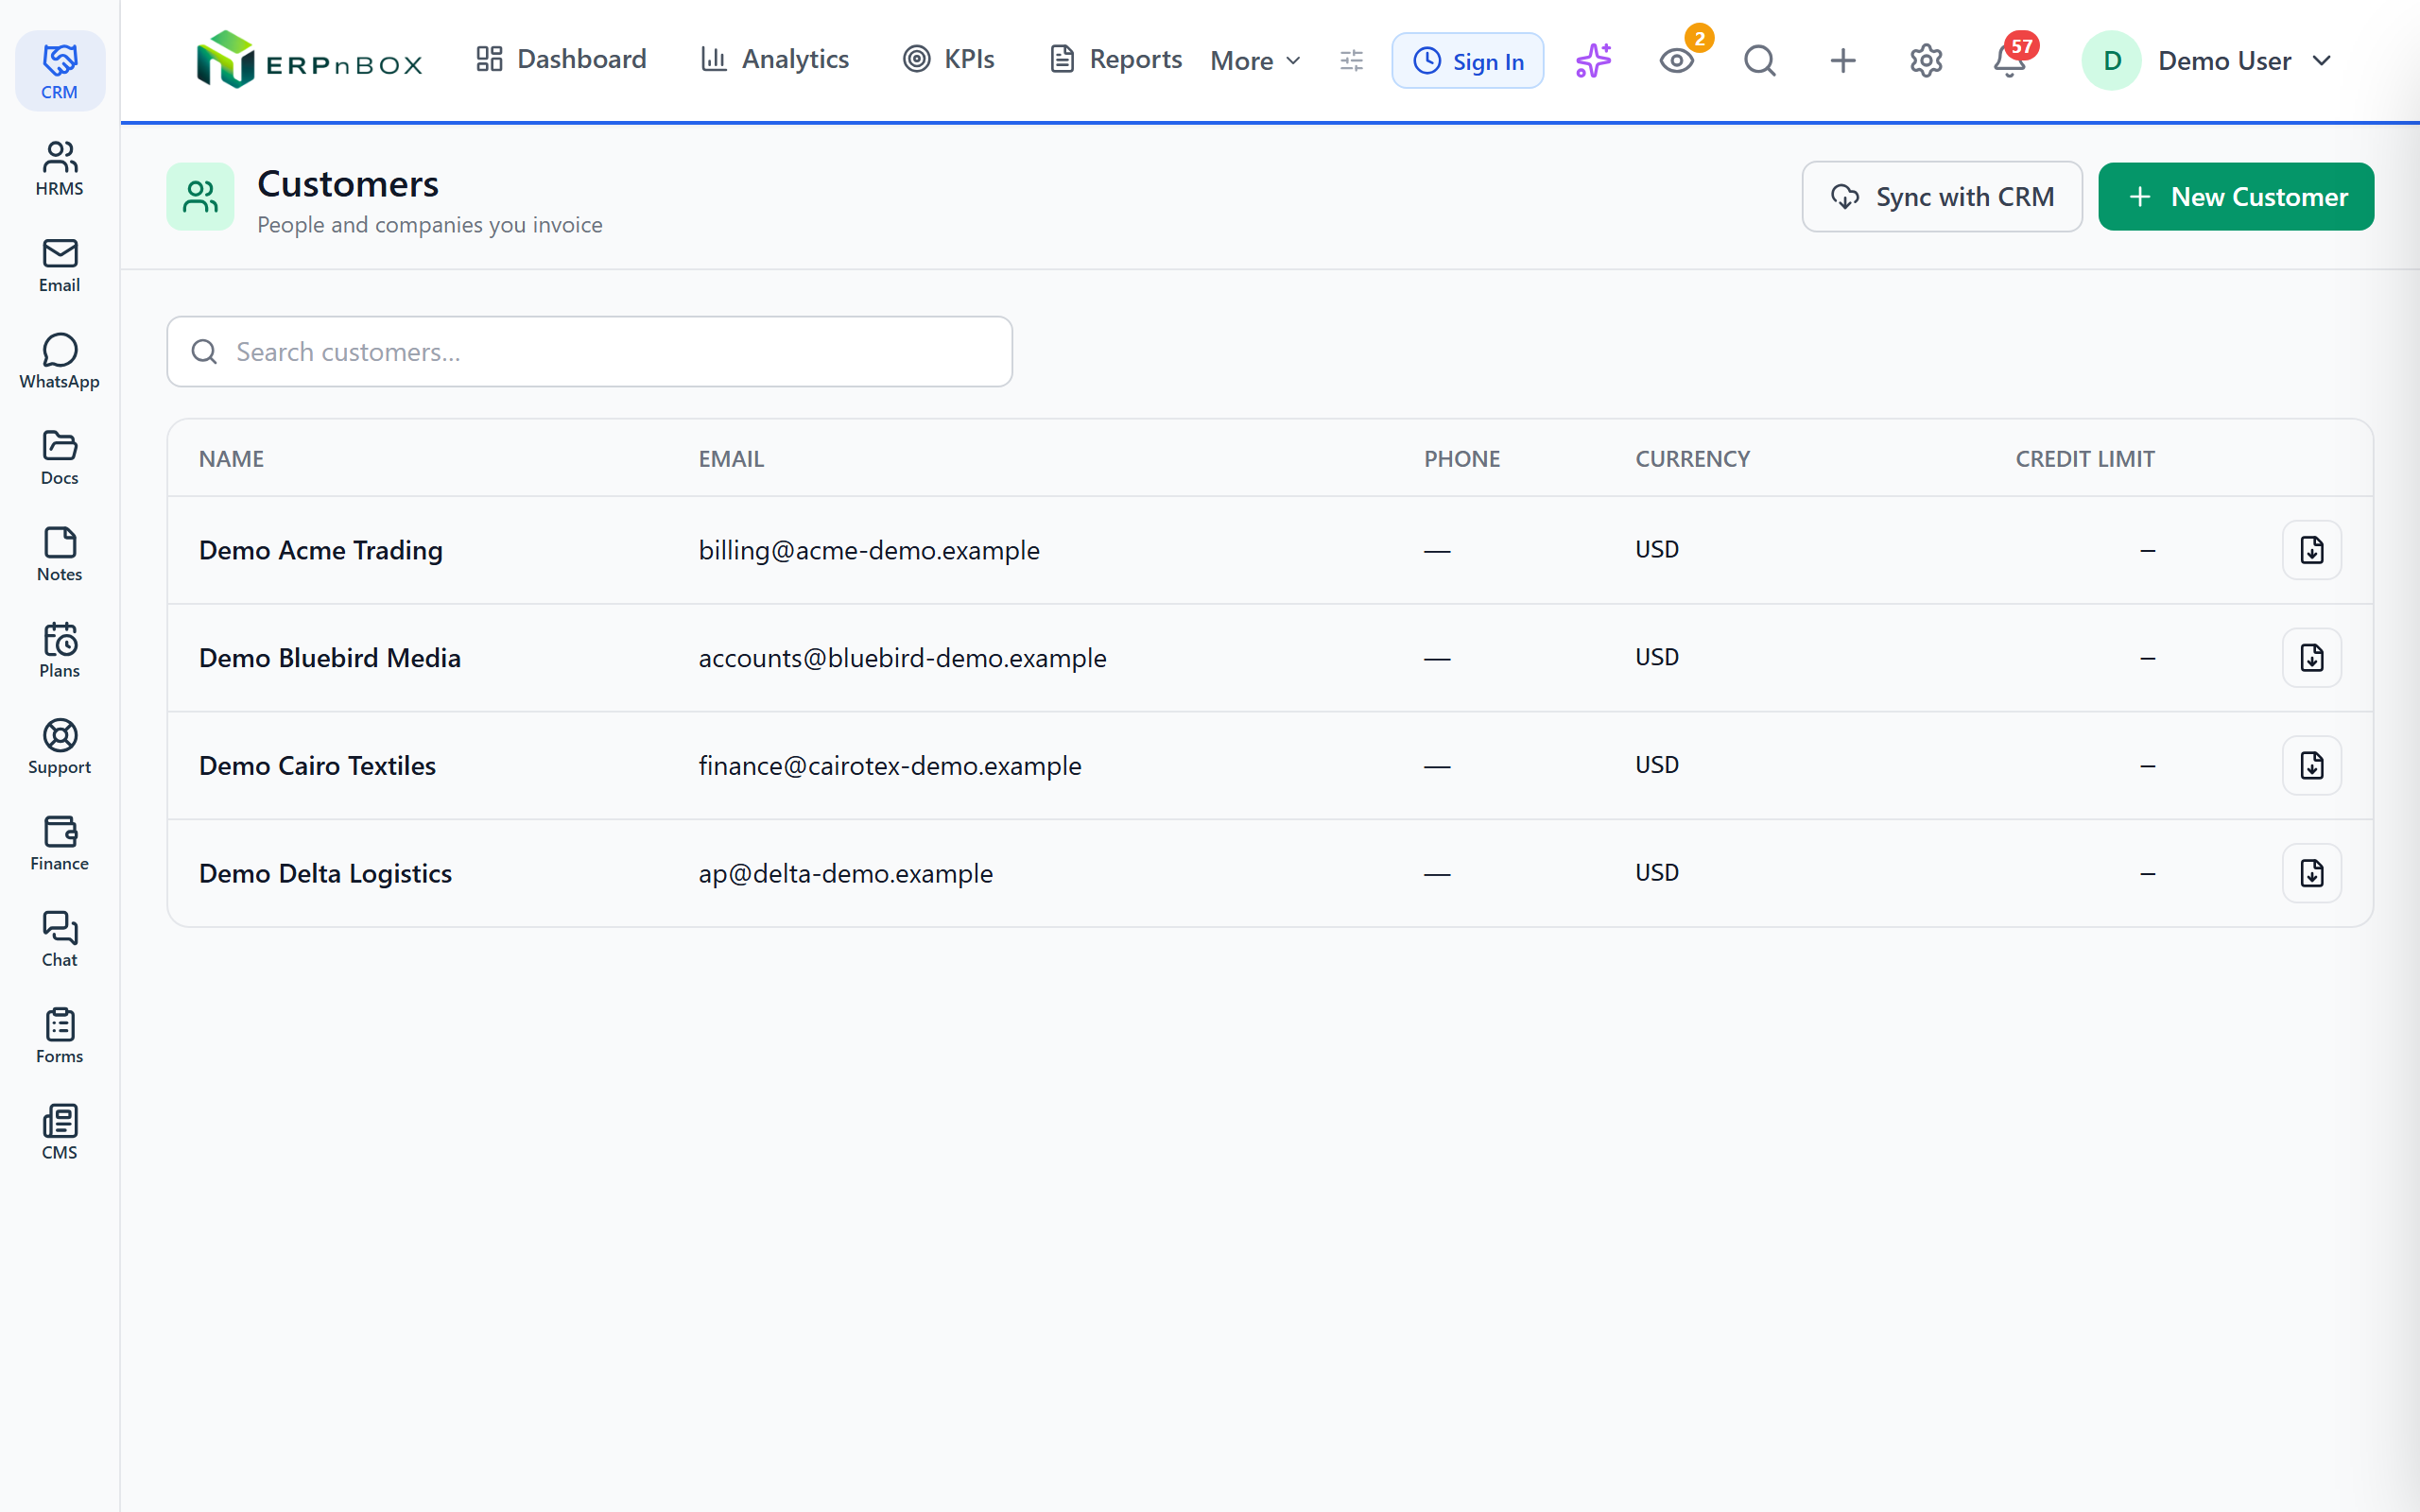Open the Plans module
Viewport: 2420px width, 1512px height.
click(59, 650)
